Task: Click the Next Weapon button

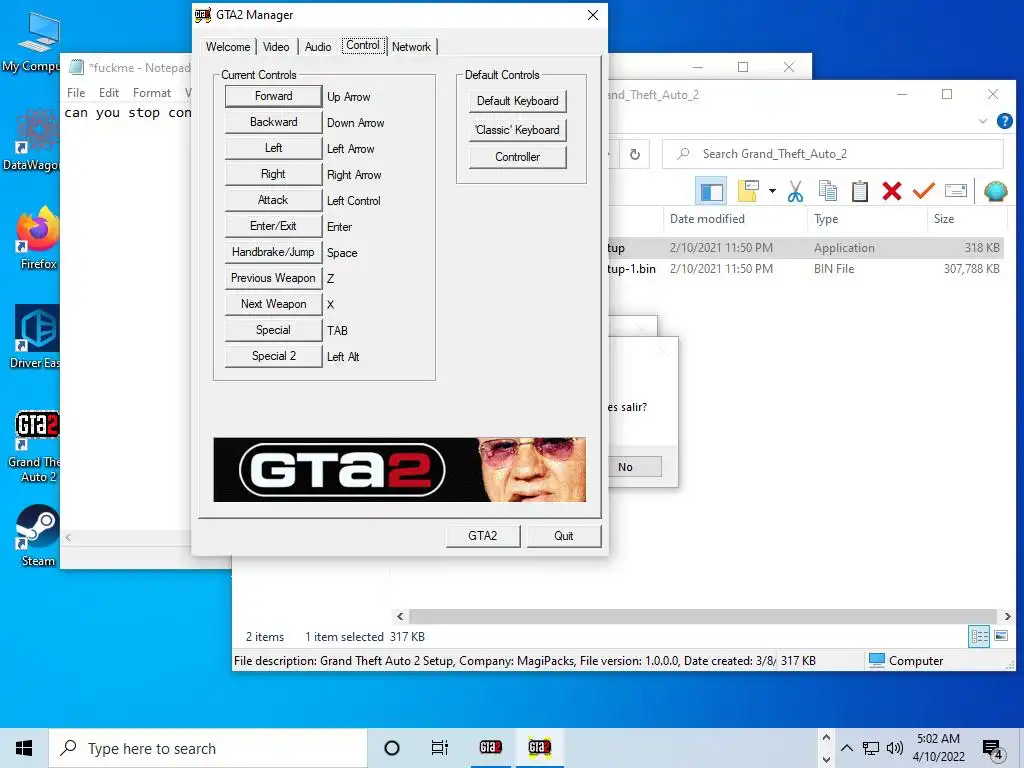Action: pos(274,304)
